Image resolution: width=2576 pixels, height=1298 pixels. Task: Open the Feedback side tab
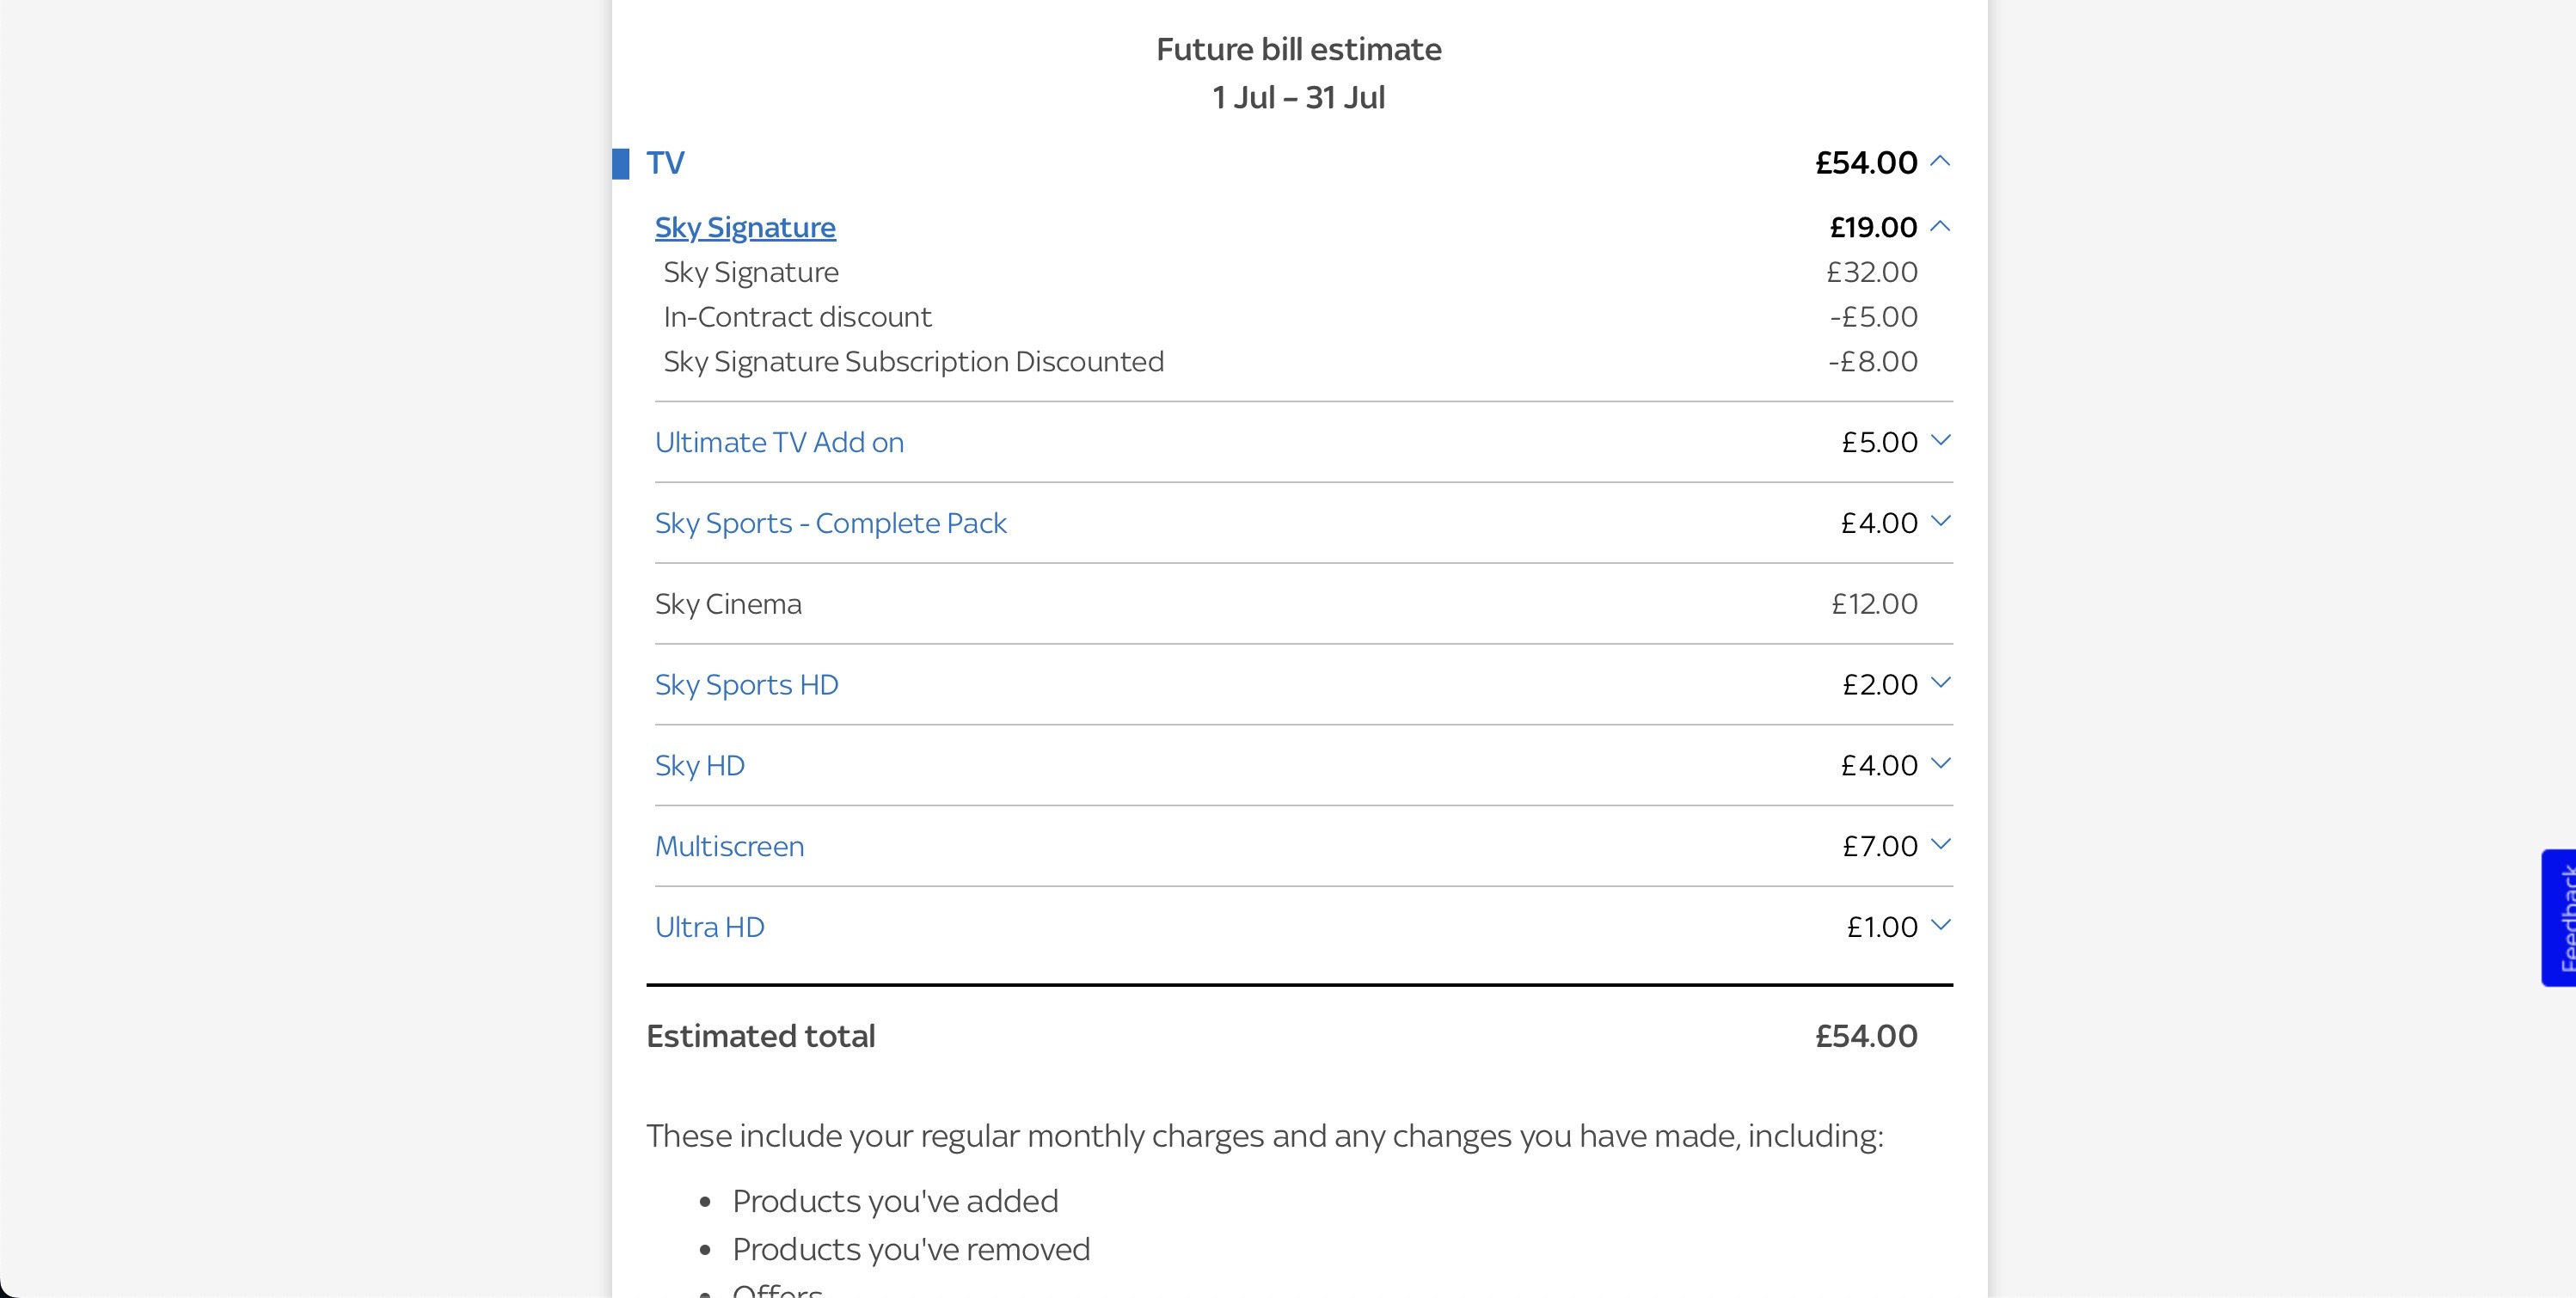click(2559, 918)
